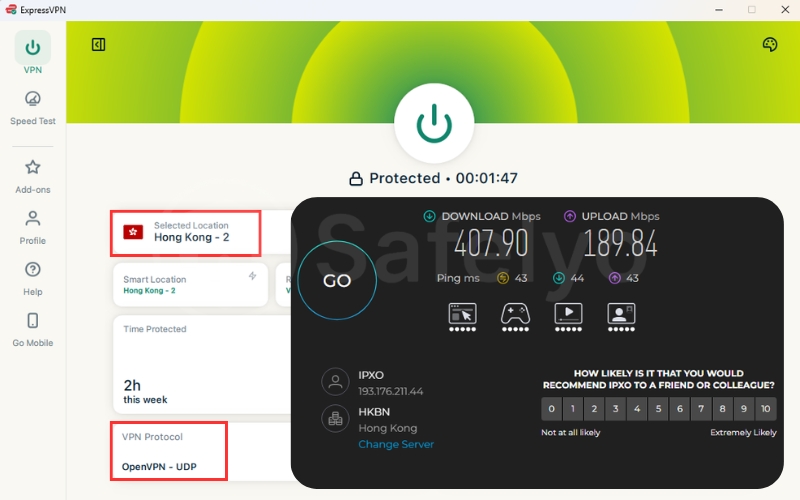Click the upload arrow icon beside UPLOAD Mbps
This screenshot has width=800, height=500.
pyautogui.click(x=569, y=216)
